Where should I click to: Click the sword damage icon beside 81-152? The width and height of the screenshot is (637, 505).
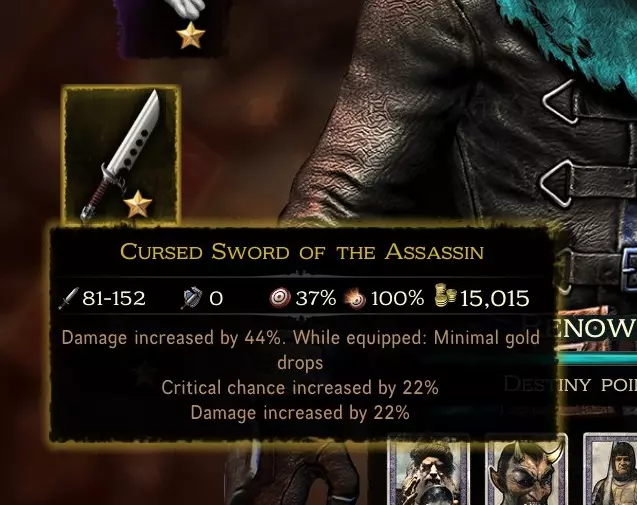coord(68,299)
